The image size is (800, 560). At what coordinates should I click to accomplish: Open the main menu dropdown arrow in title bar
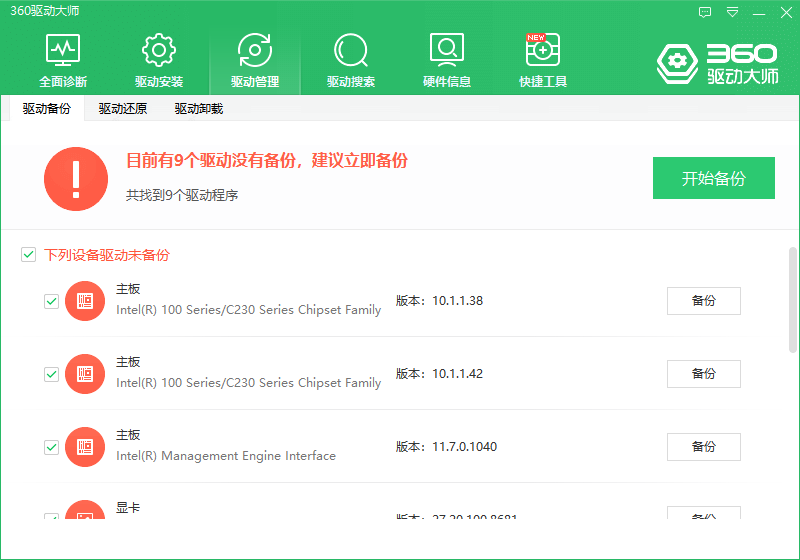(x=732, y=12)
